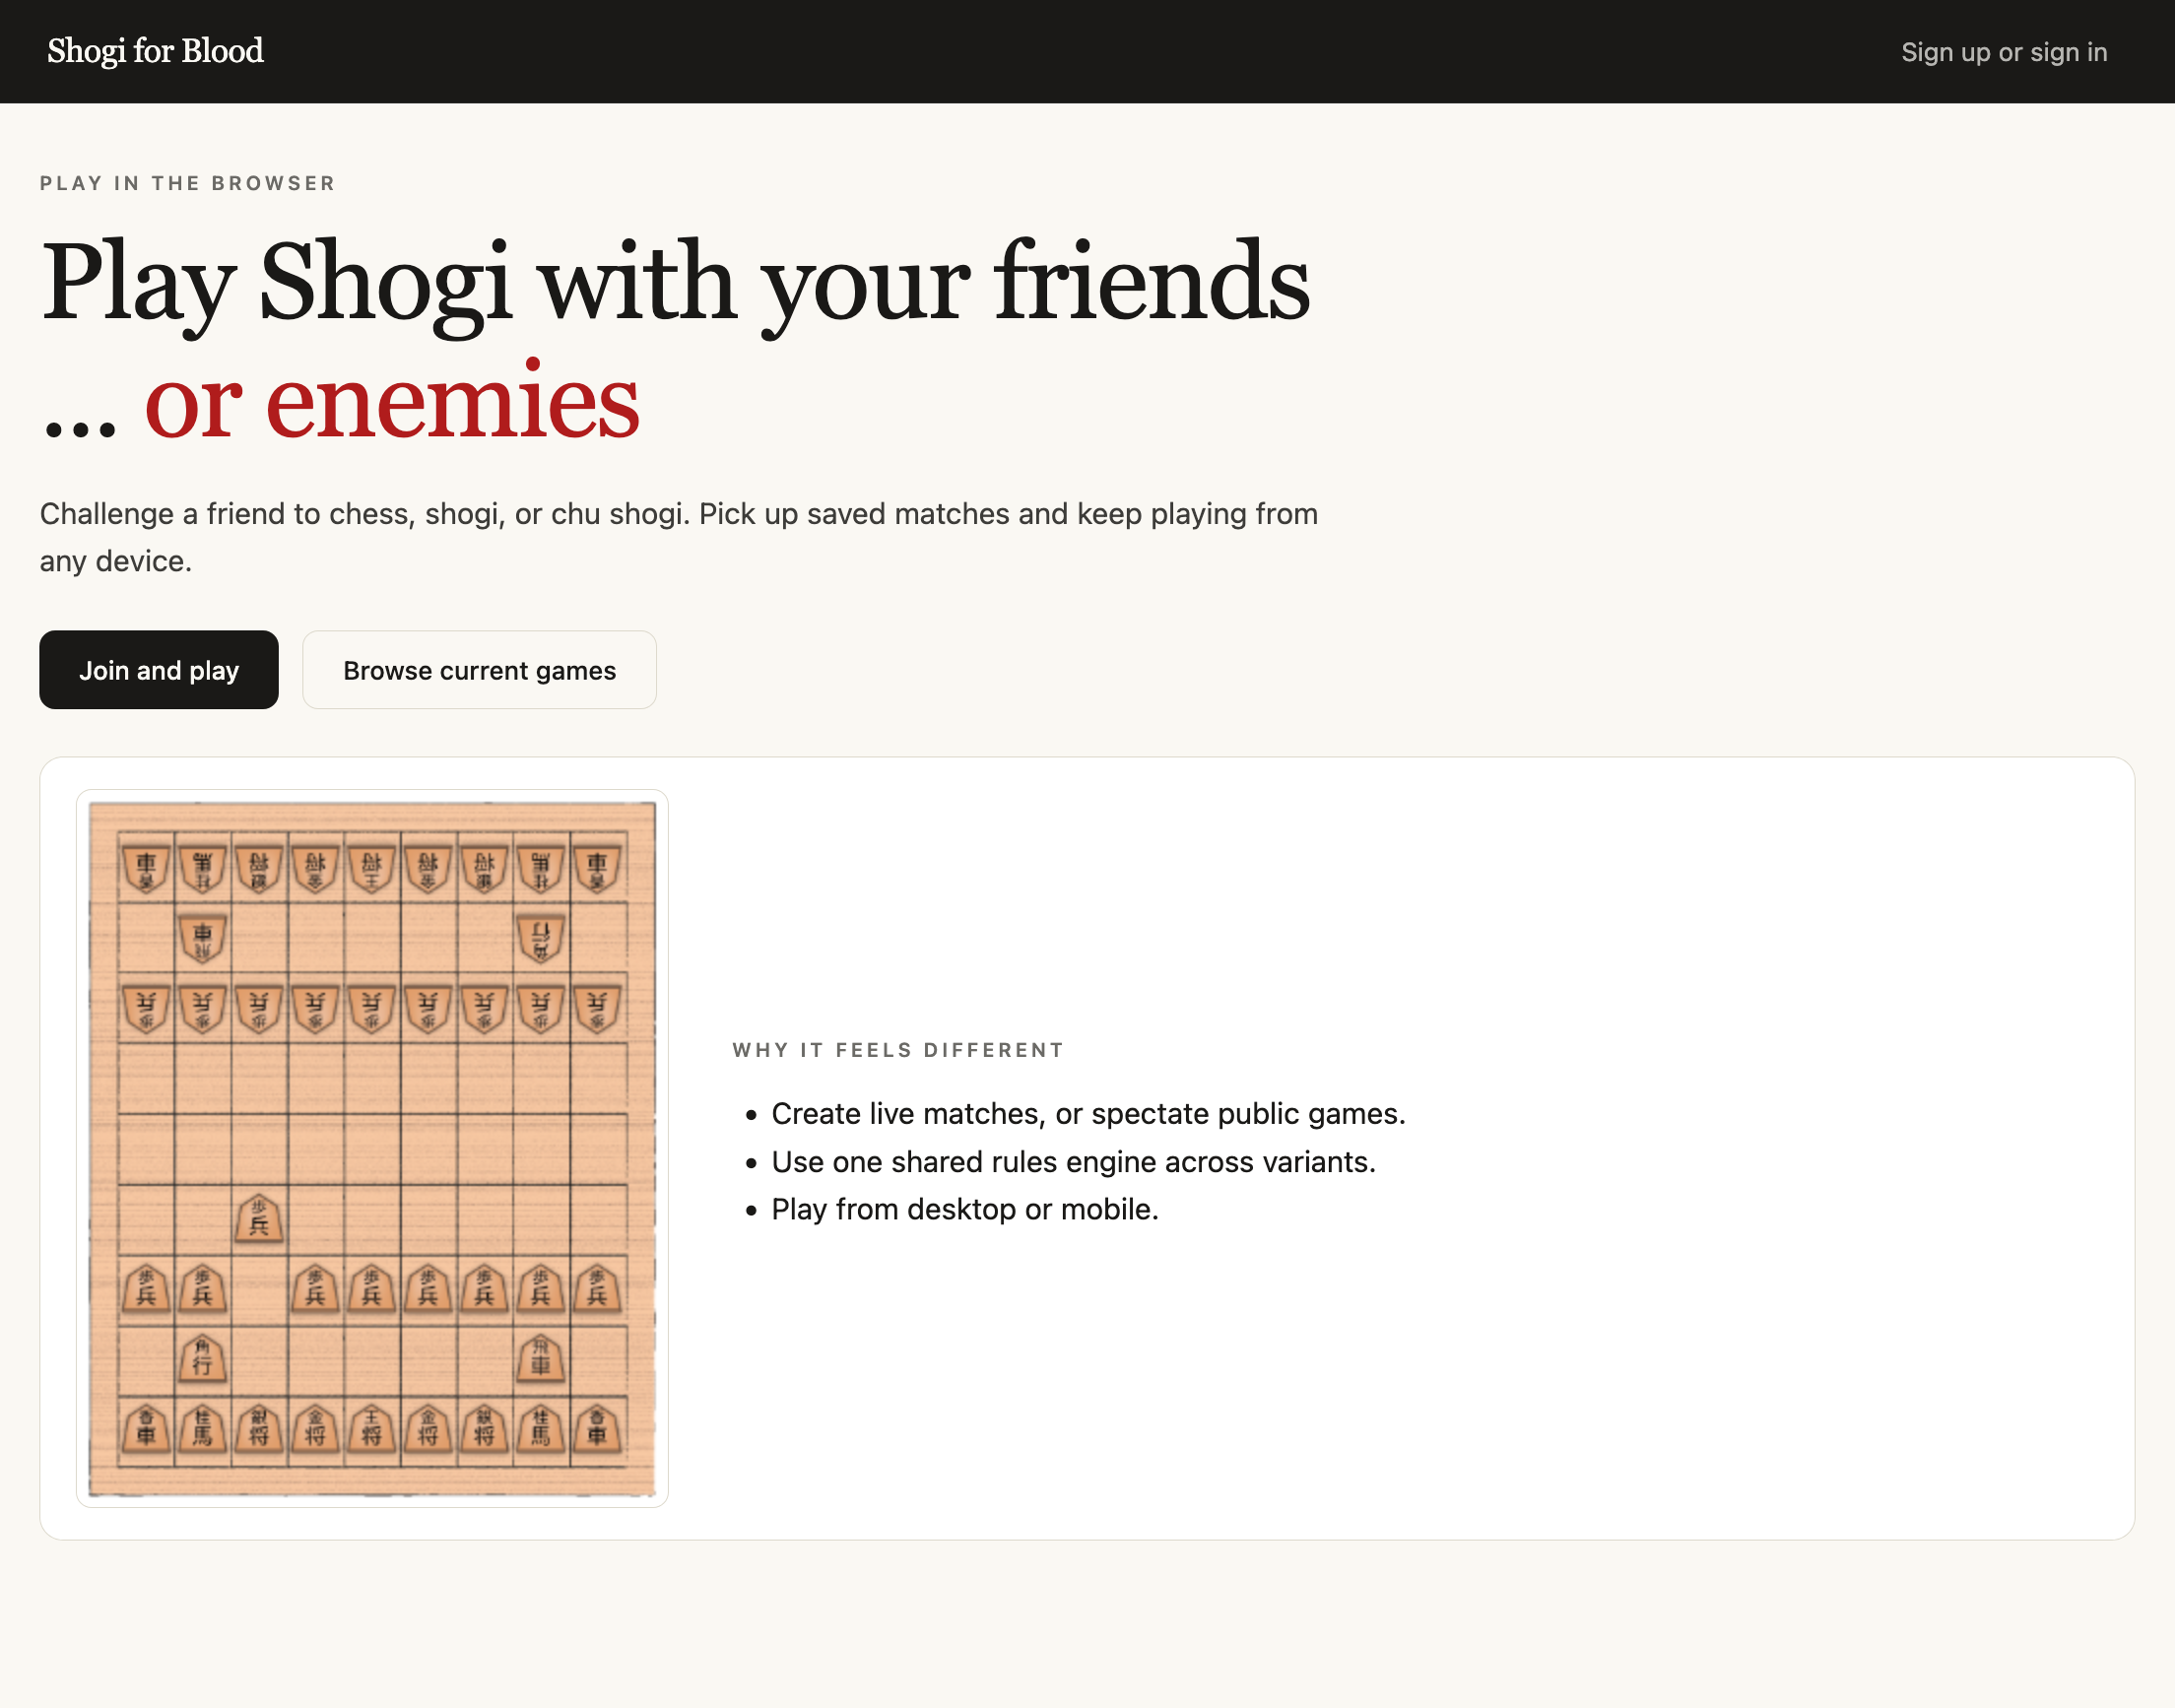
Task: Open the Sign up or sign in page
Action: (2004, 51)
